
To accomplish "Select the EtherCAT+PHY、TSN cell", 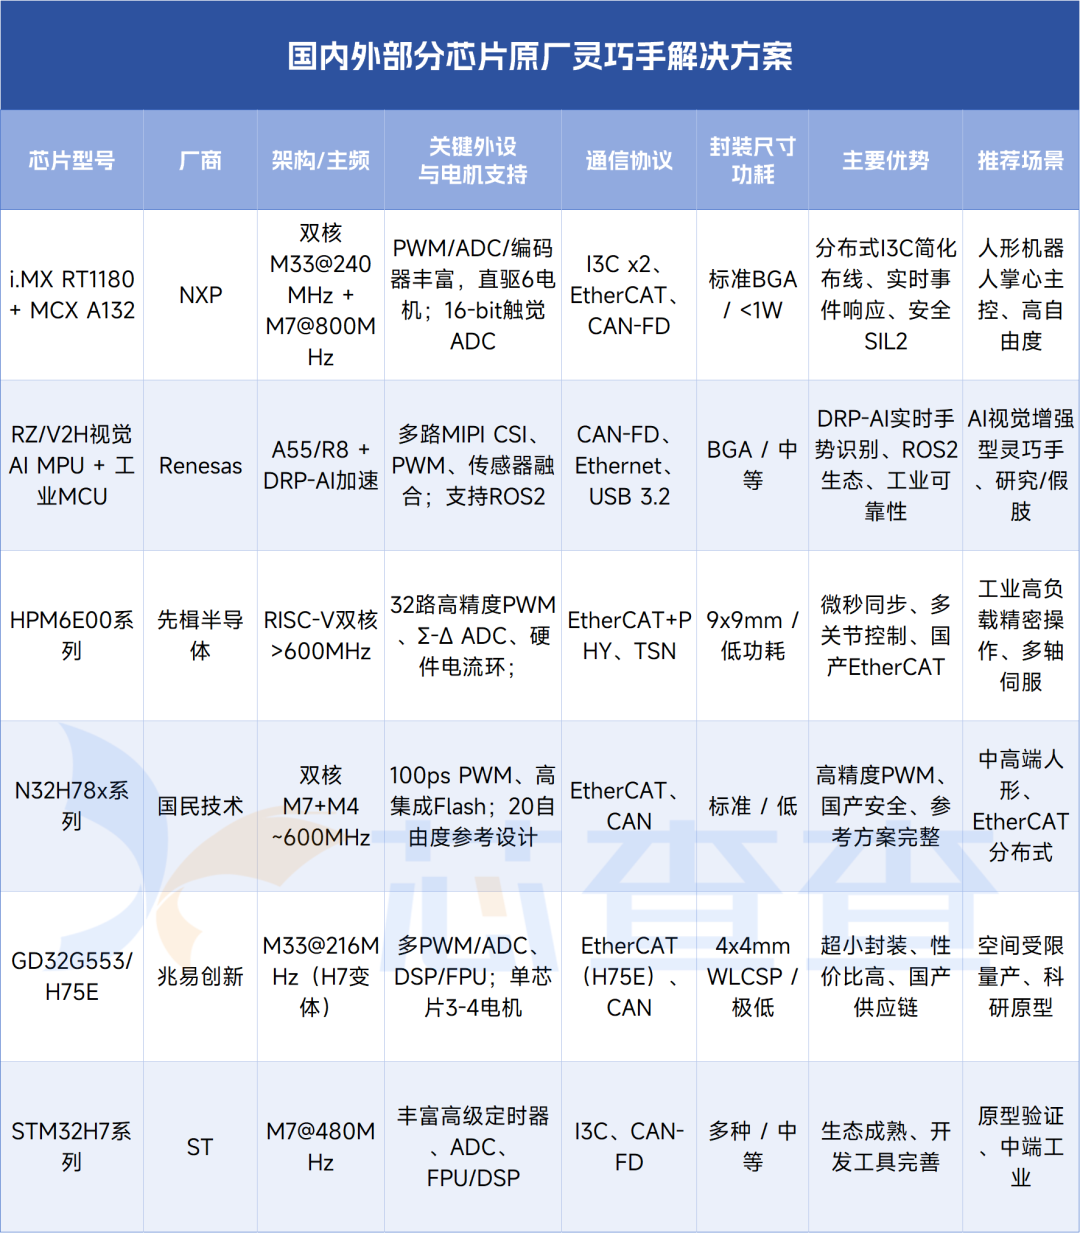I will (629, 636).
